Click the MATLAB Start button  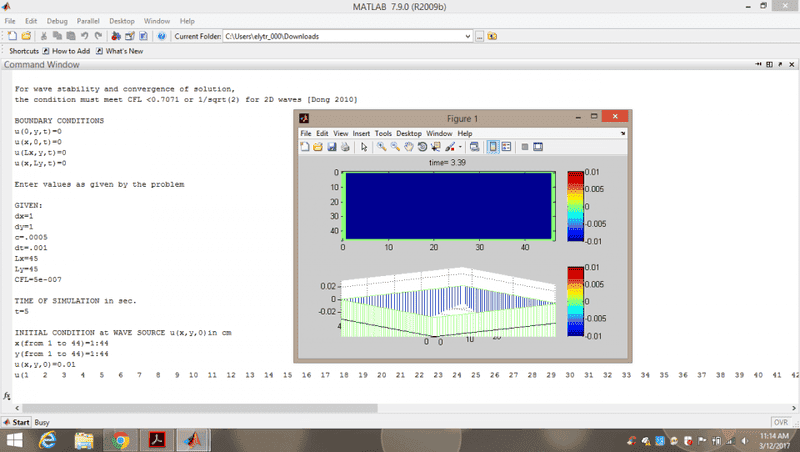tap(15, 423)
